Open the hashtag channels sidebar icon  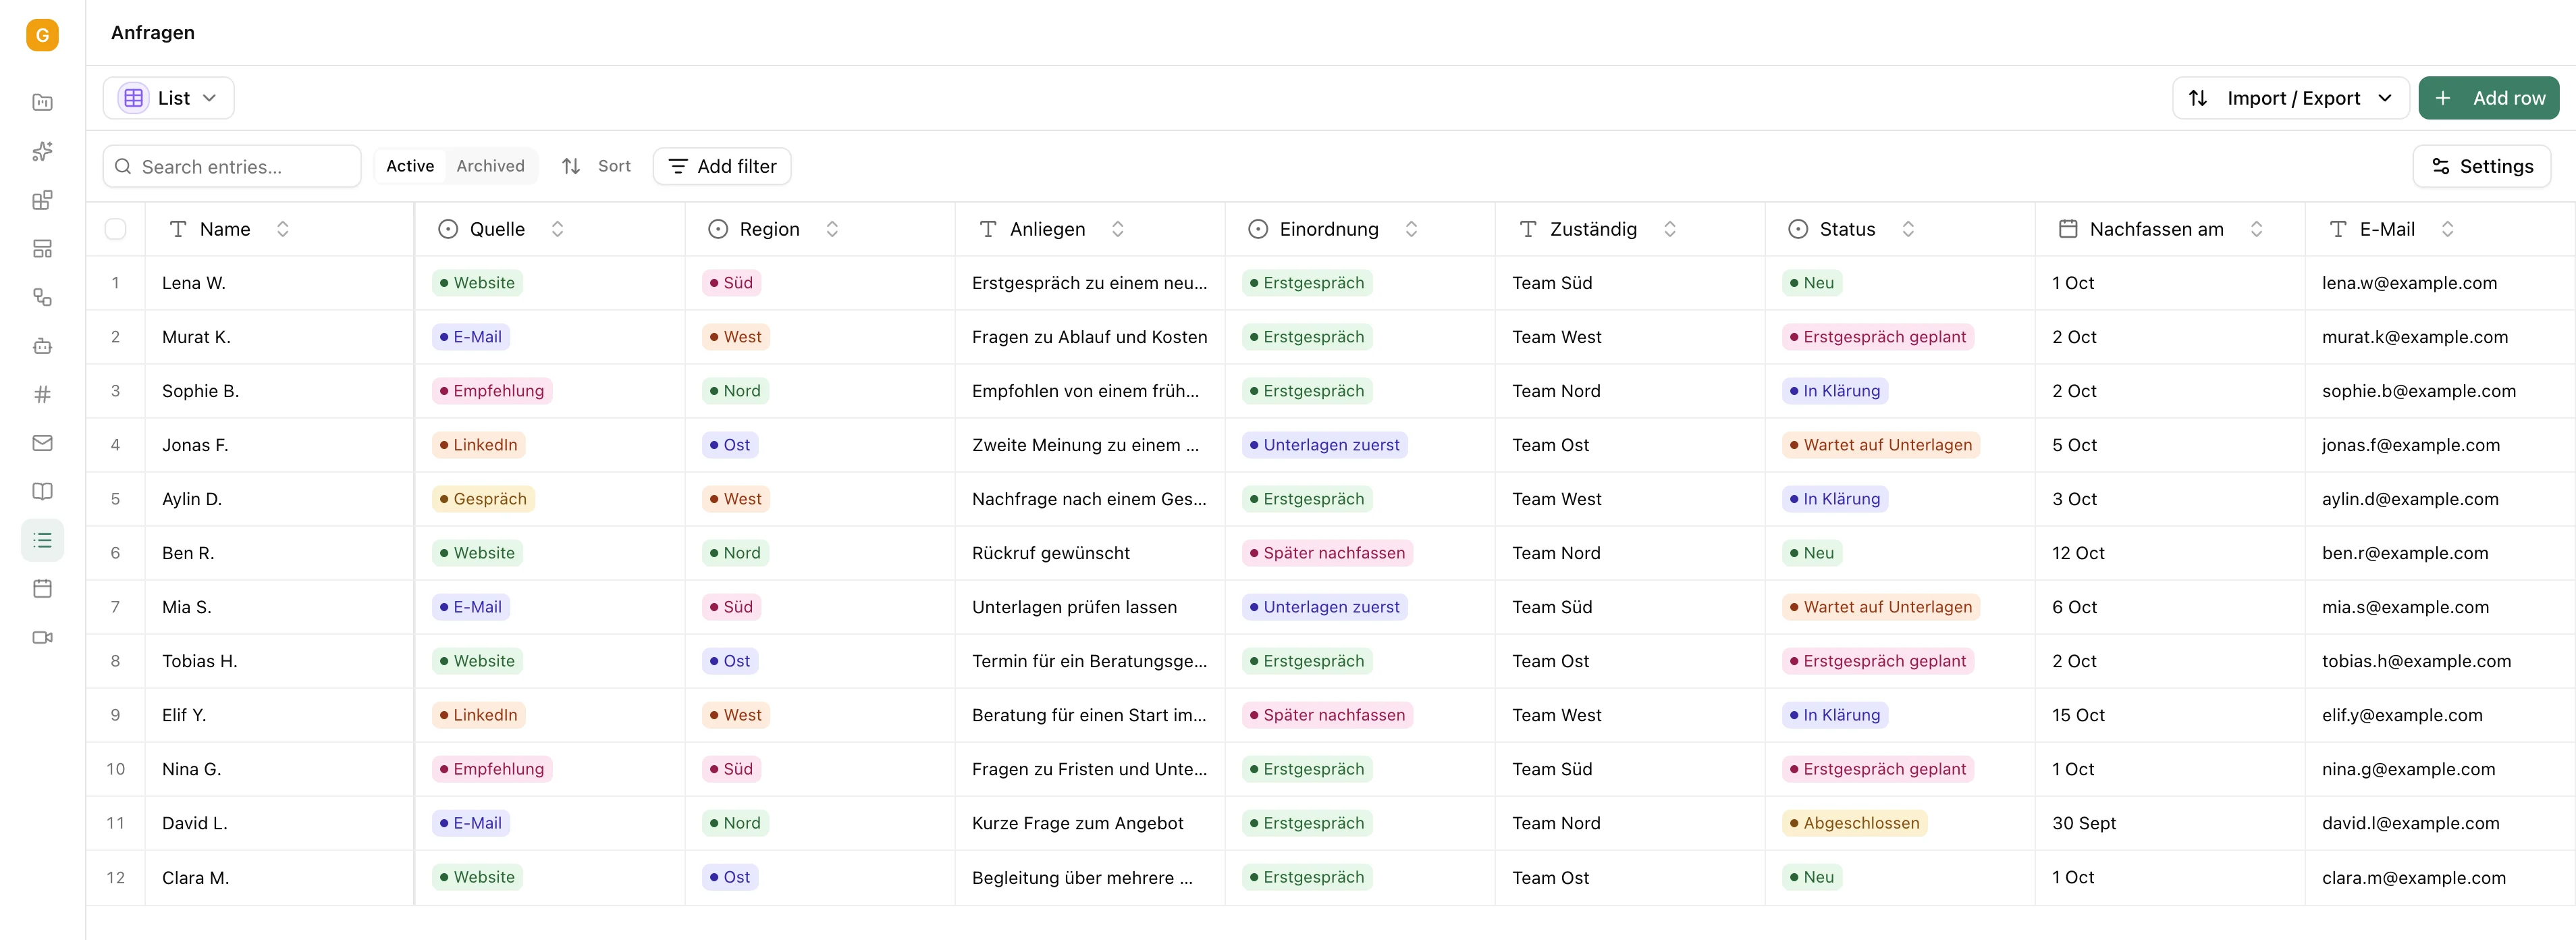[42, 394]
